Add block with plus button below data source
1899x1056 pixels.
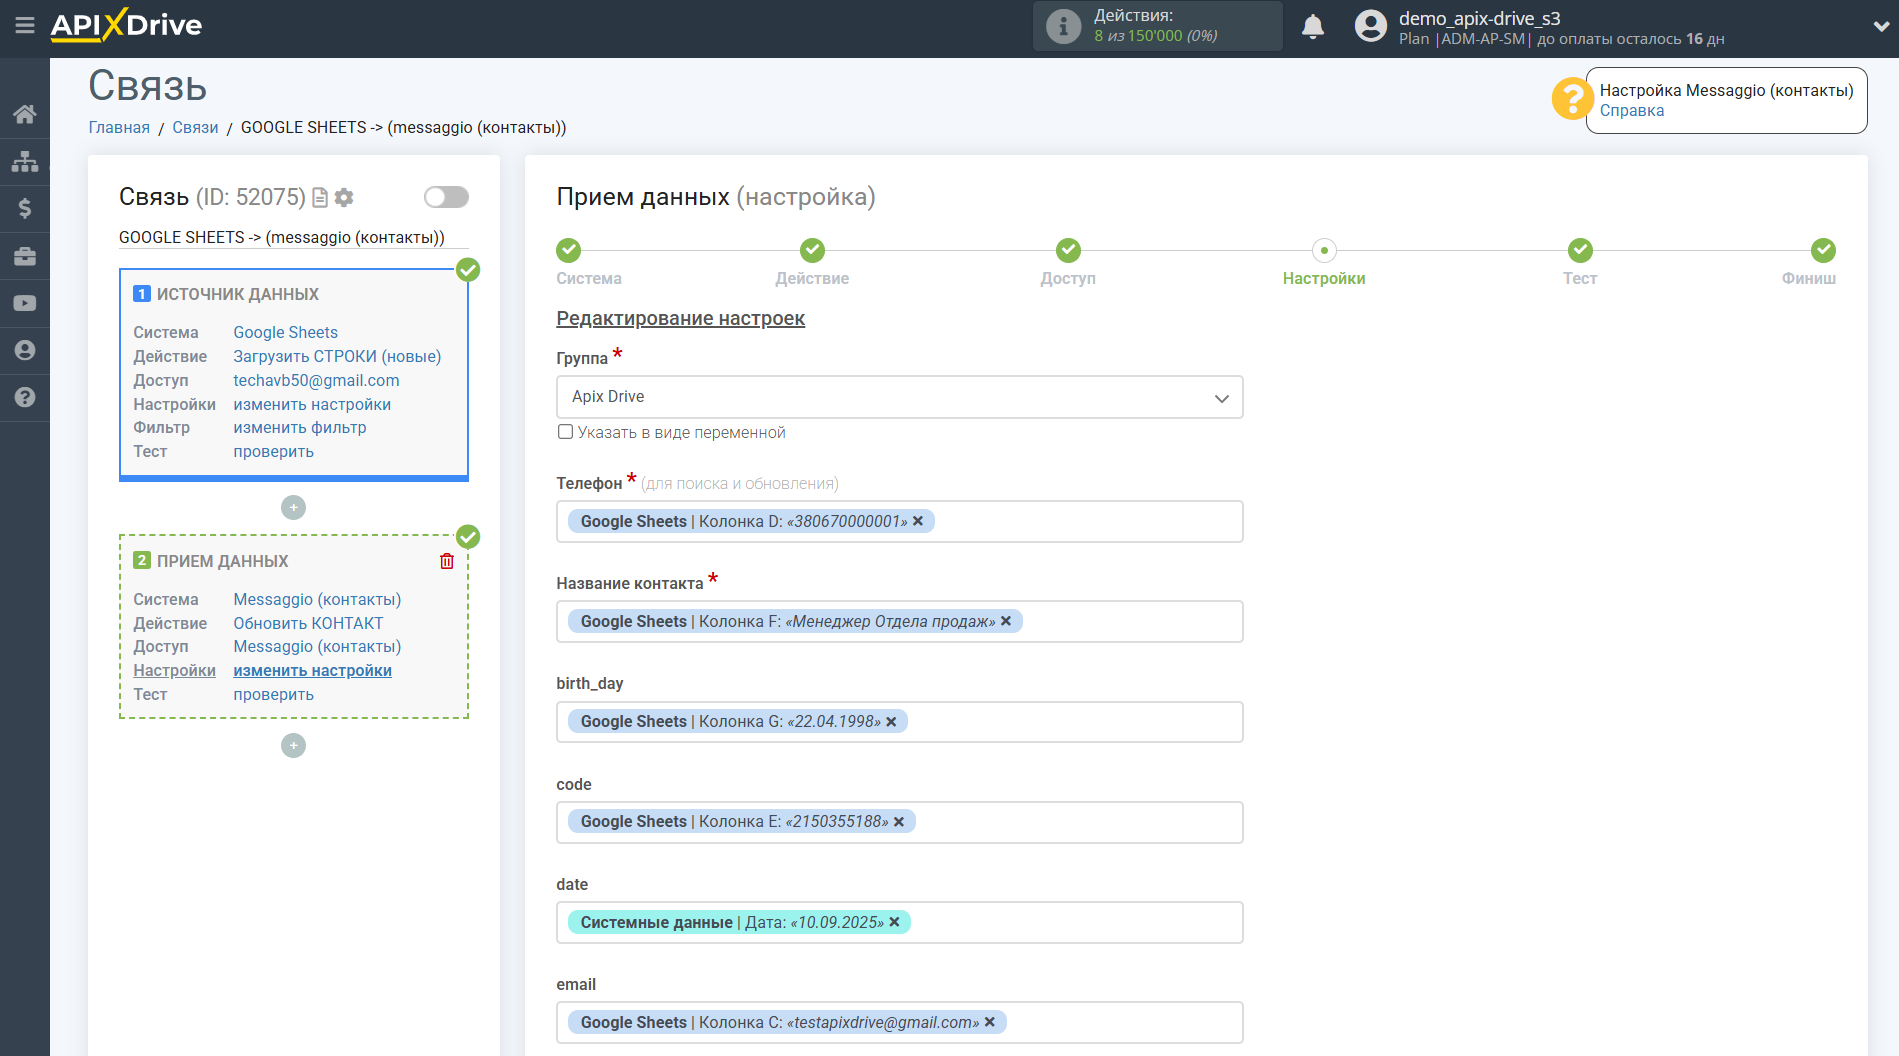pyautogui.click(x=293, y=508)
